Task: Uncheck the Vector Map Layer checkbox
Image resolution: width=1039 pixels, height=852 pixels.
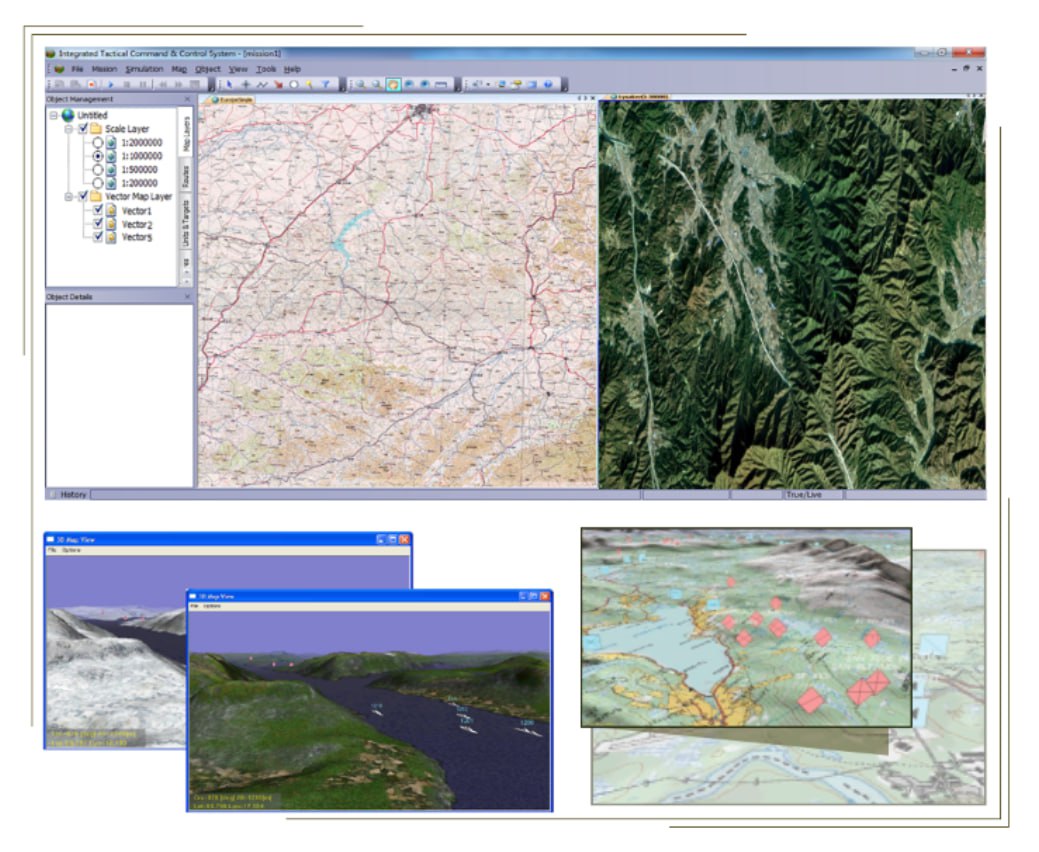Action: [x=83, y=197]
